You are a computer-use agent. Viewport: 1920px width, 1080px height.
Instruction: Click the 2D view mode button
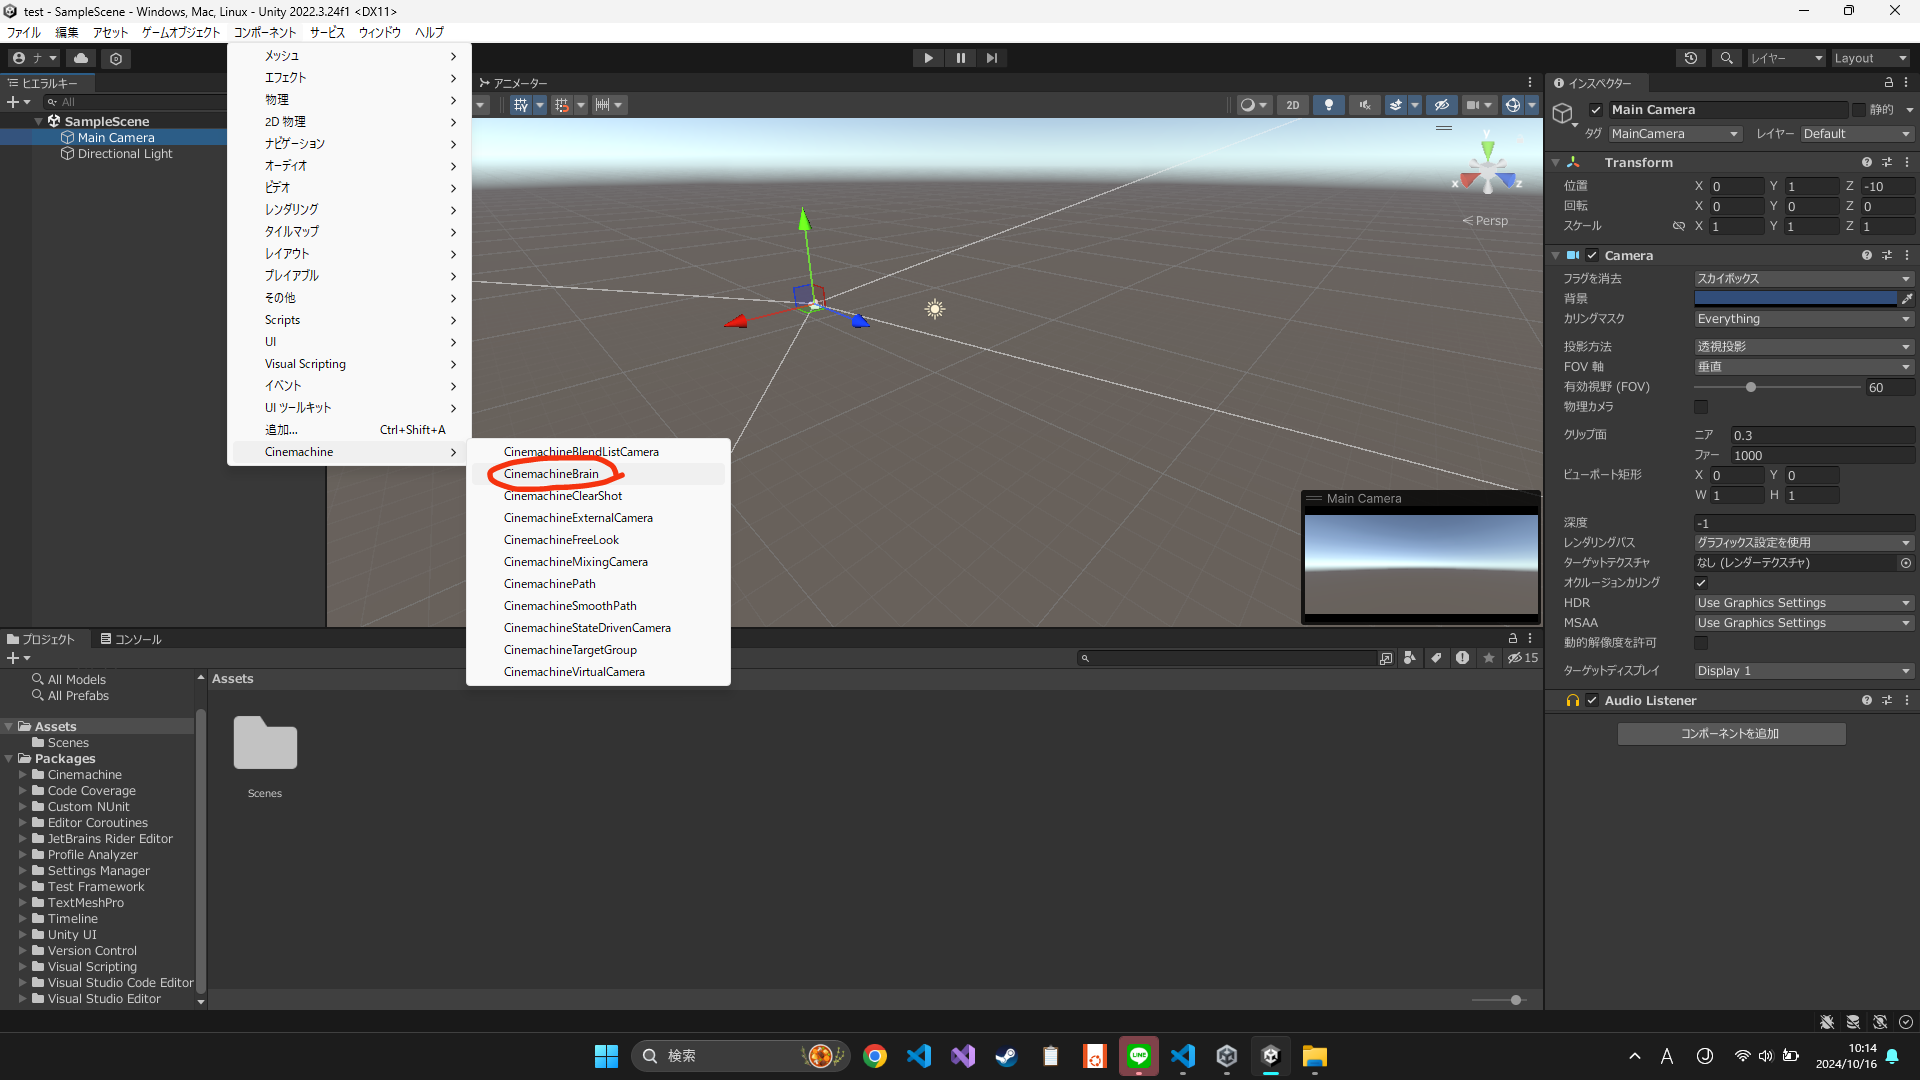pos(1292,105)
